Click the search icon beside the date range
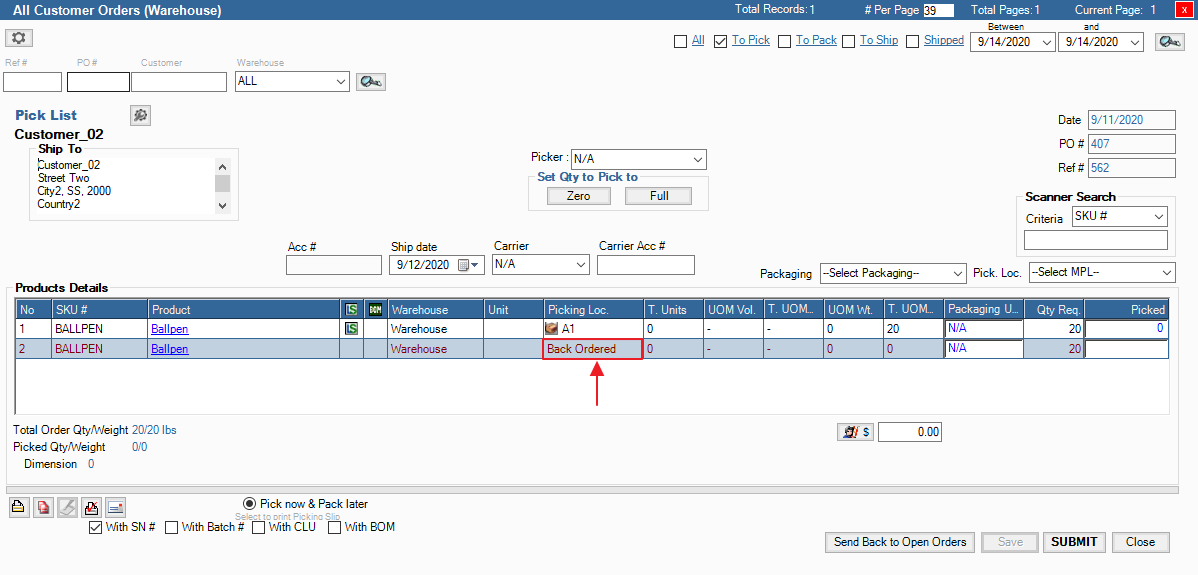The height and width of the screenshot is (575, 1198). click(1169, 42)
